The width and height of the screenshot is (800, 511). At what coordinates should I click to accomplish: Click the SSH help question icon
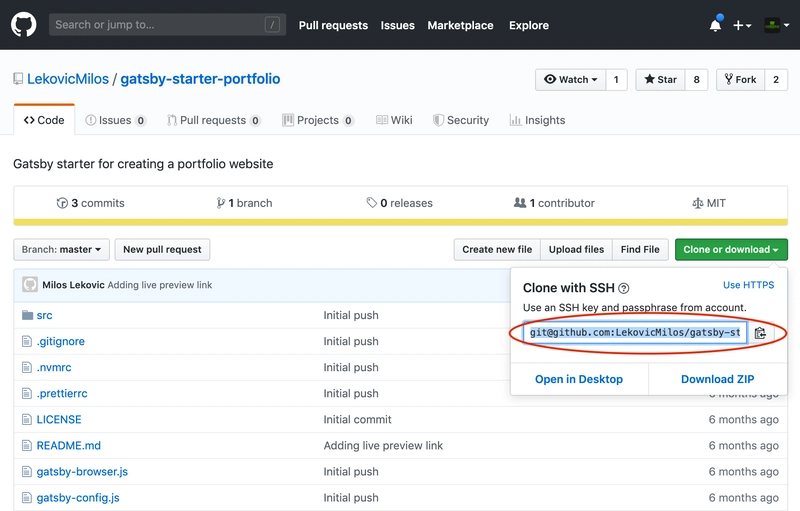[623, 289]
